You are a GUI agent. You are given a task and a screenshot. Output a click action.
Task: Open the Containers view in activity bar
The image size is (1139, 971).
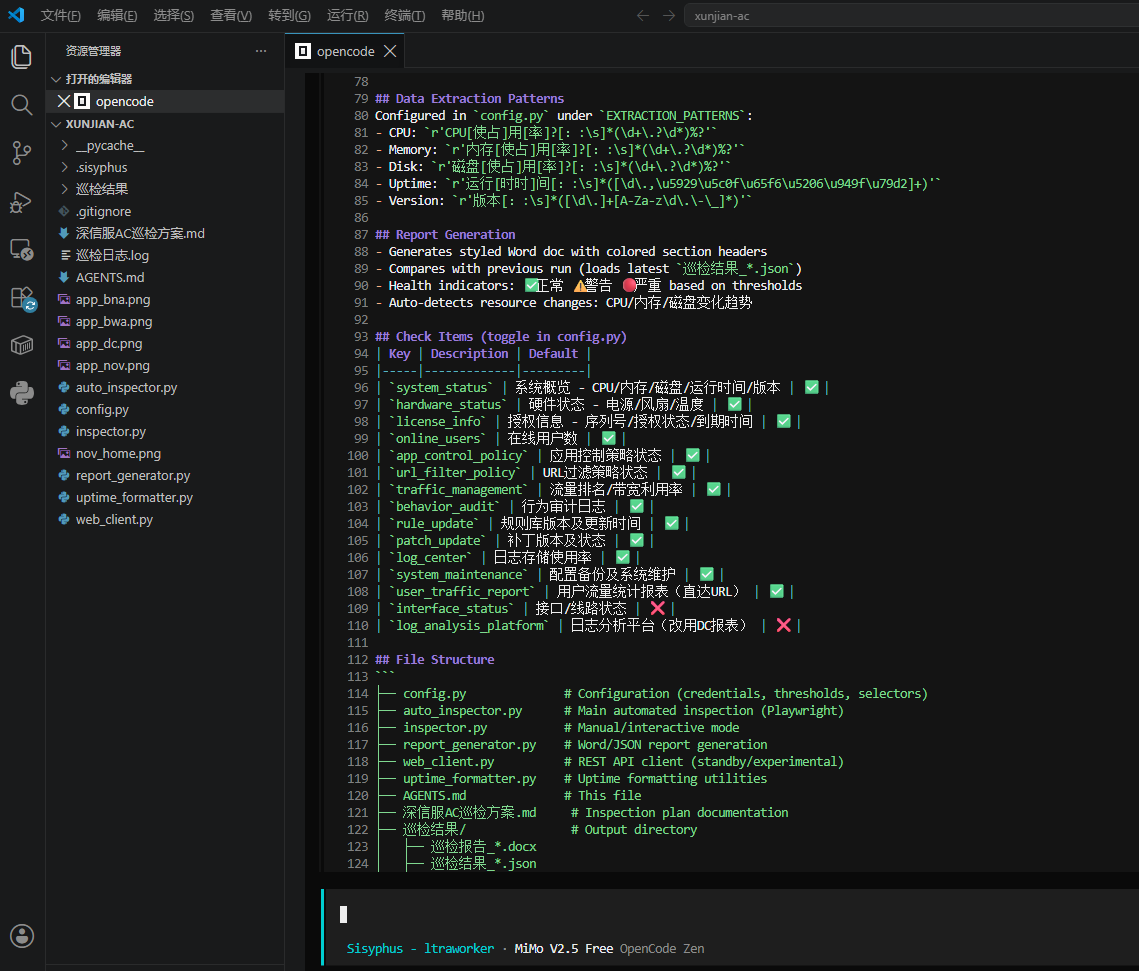click(x=22, y=345)
